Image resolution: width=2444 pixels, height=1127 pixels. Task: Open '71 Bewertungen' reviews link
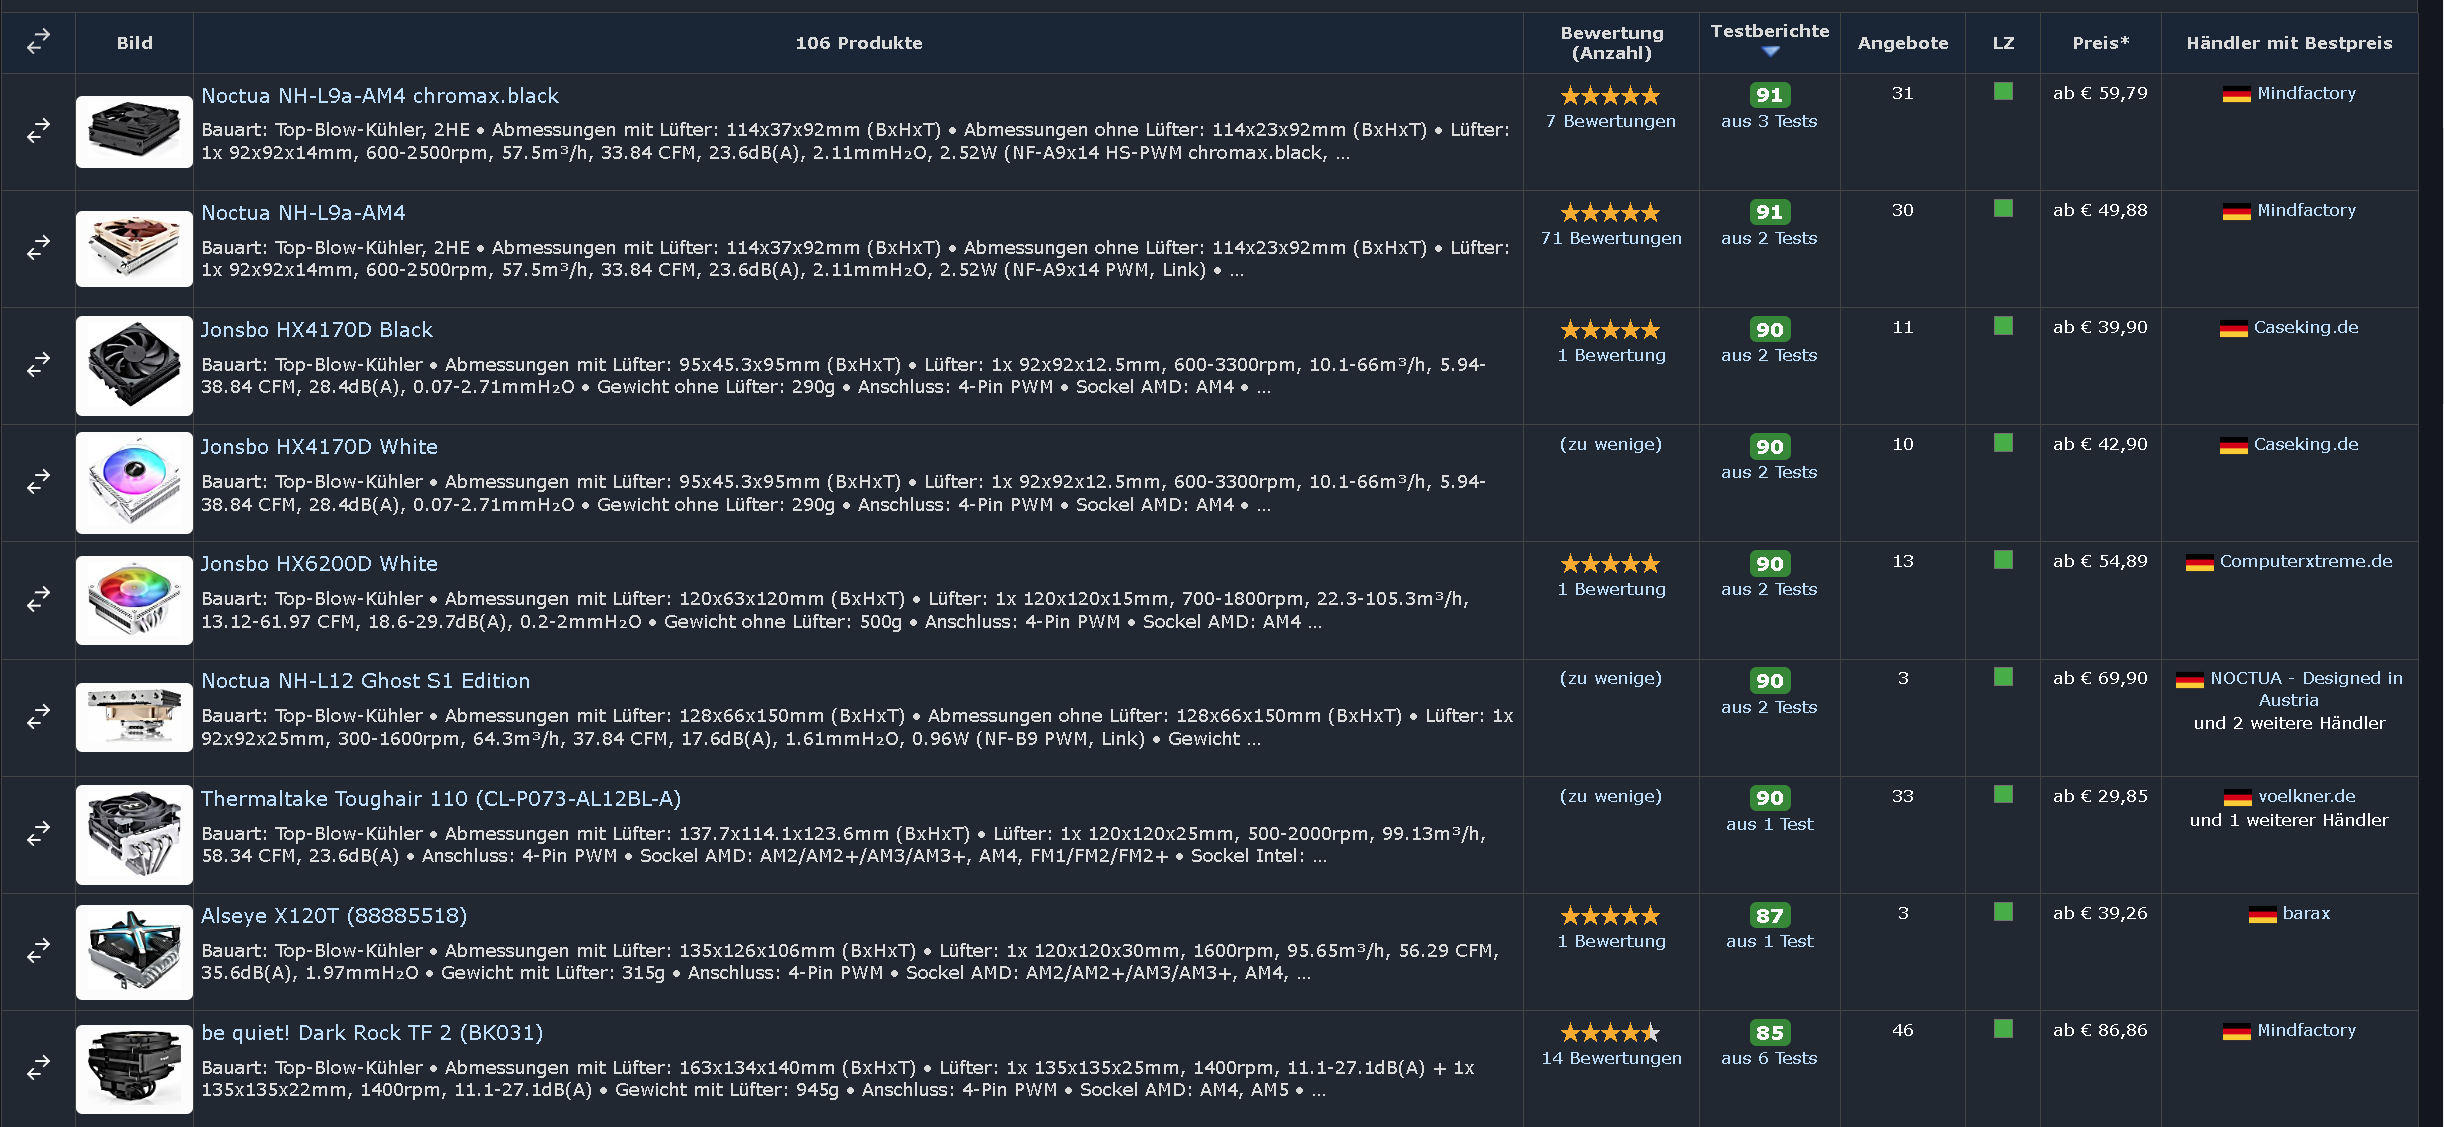pyautogui.click(x=1611, y=238)
